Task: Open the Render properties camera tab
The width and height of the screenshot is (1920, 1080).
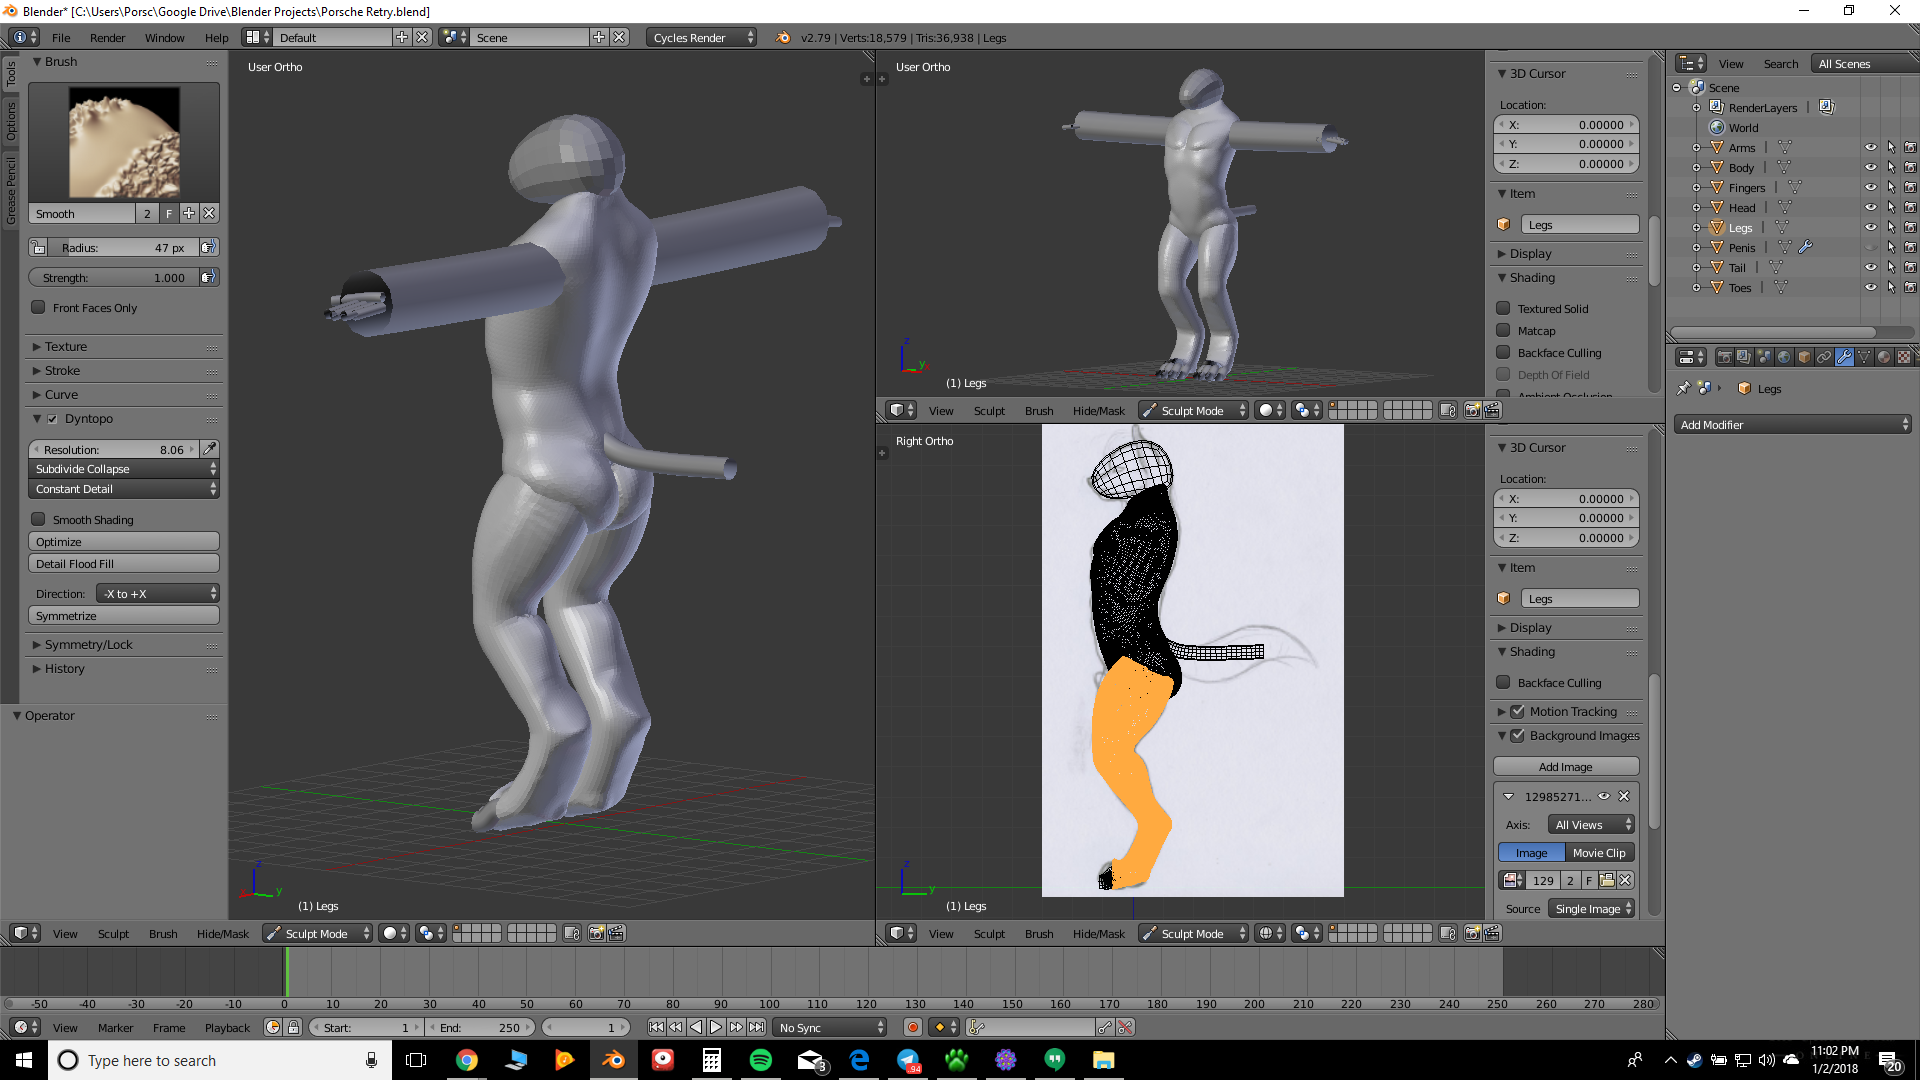Action: [1725, 357]
